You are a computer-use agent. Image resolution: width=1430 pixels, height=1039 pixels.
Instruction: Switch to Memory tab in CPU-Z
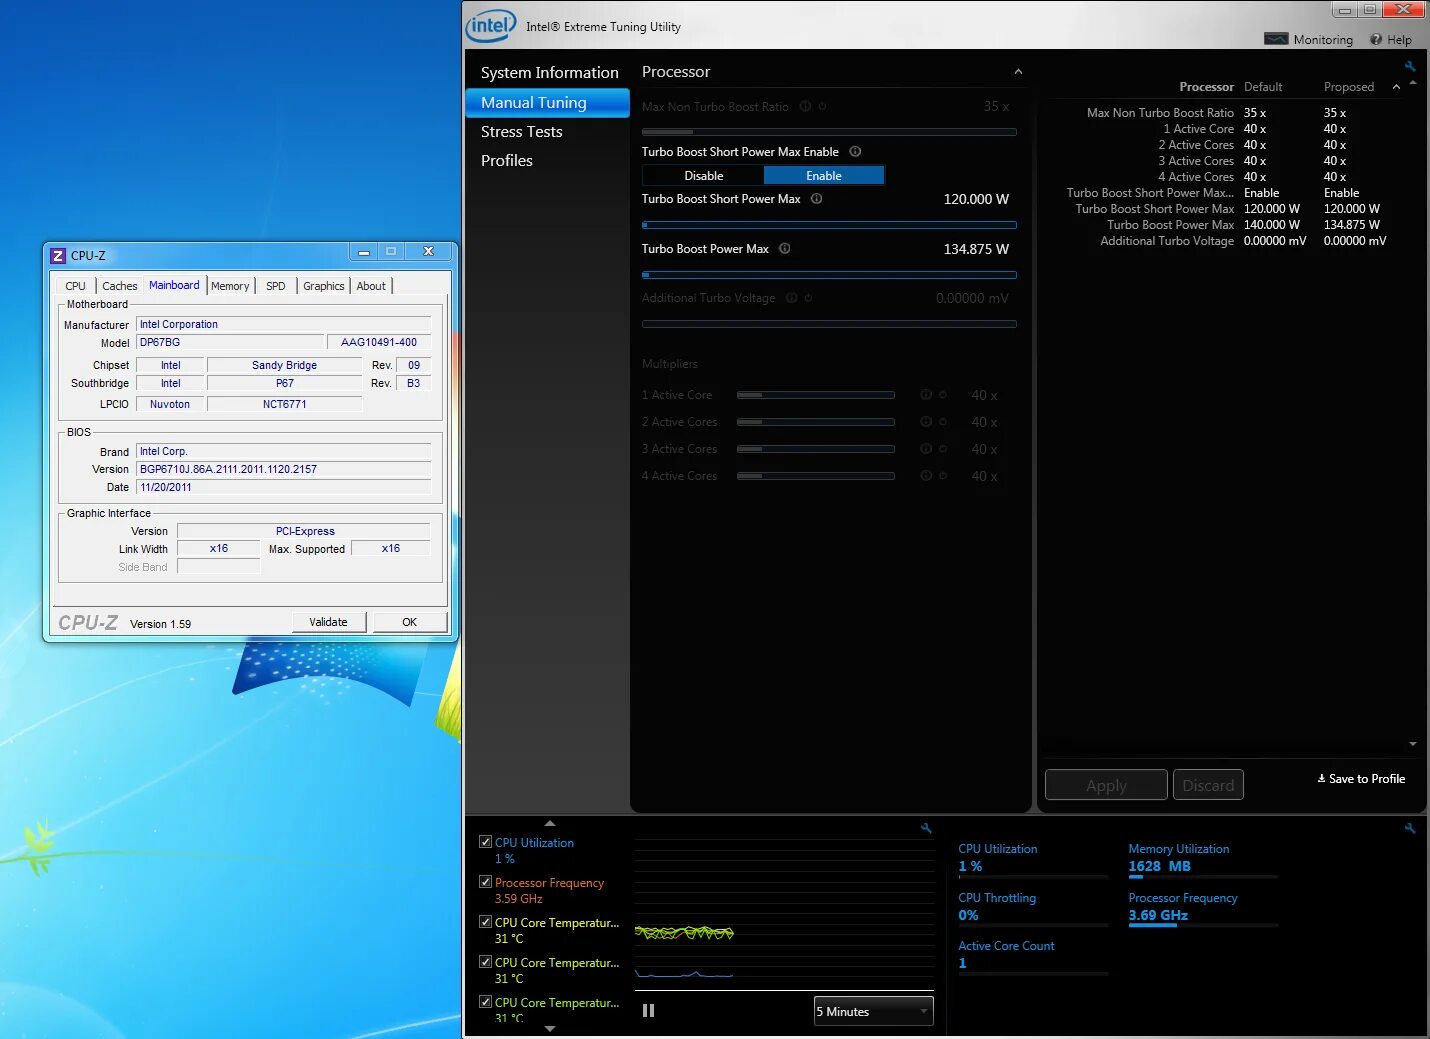(x=230, y=286)
